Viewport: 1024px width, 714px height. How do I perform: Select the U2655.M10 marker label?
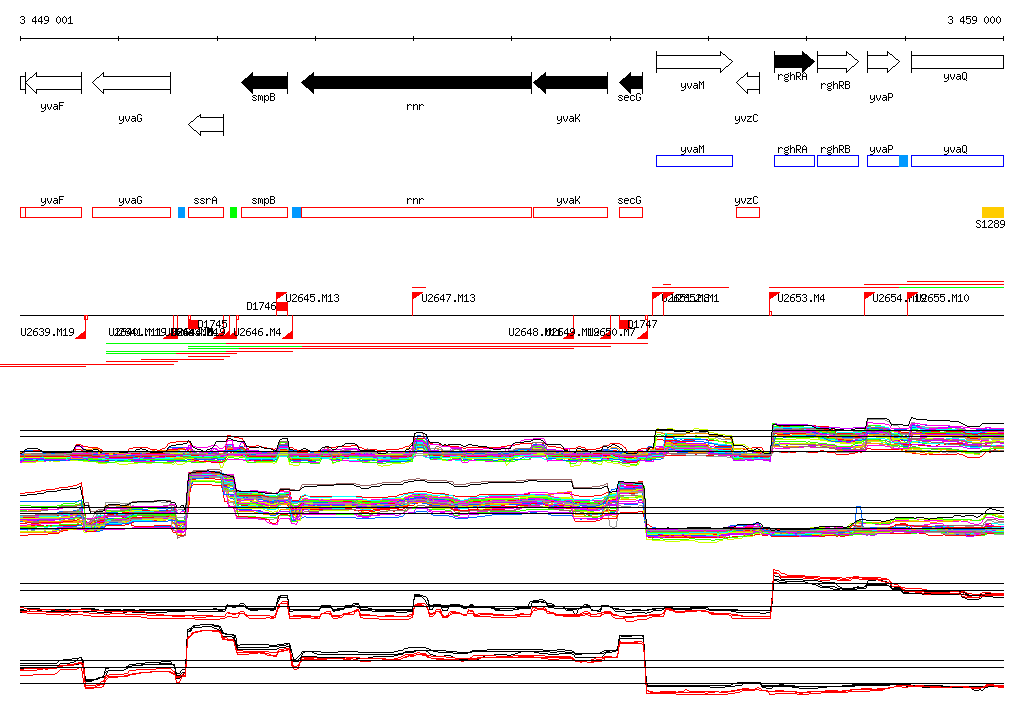point(942,298)
